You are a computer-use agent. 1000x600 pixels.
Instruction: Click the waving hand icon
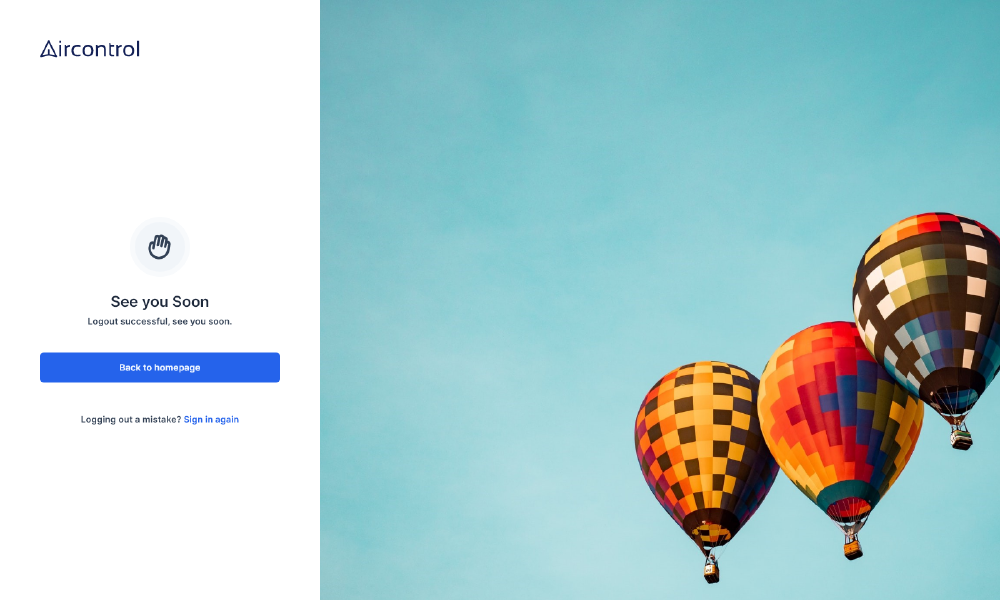[159, 247]
